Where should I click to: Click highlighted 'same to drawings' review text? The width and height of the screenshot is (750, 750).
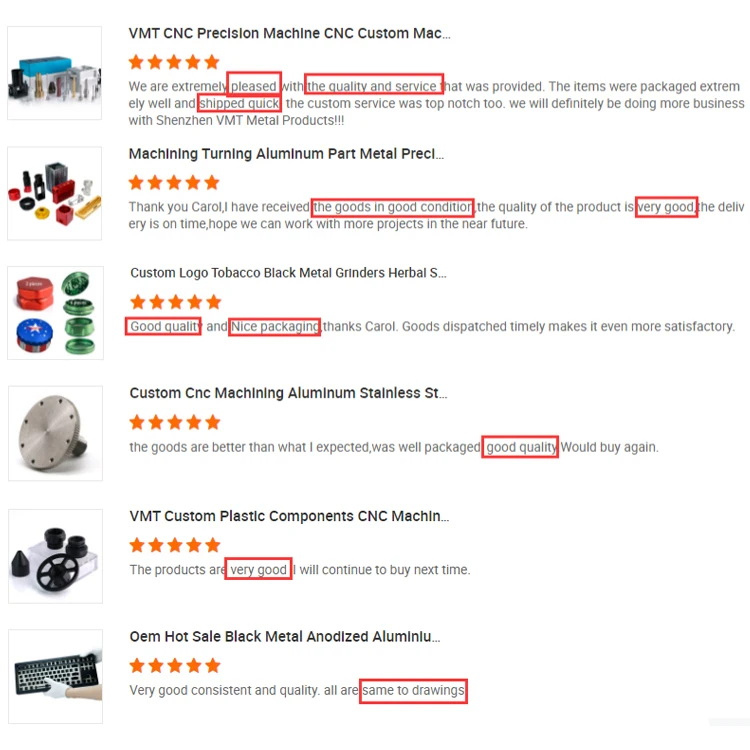coord(413,691)
